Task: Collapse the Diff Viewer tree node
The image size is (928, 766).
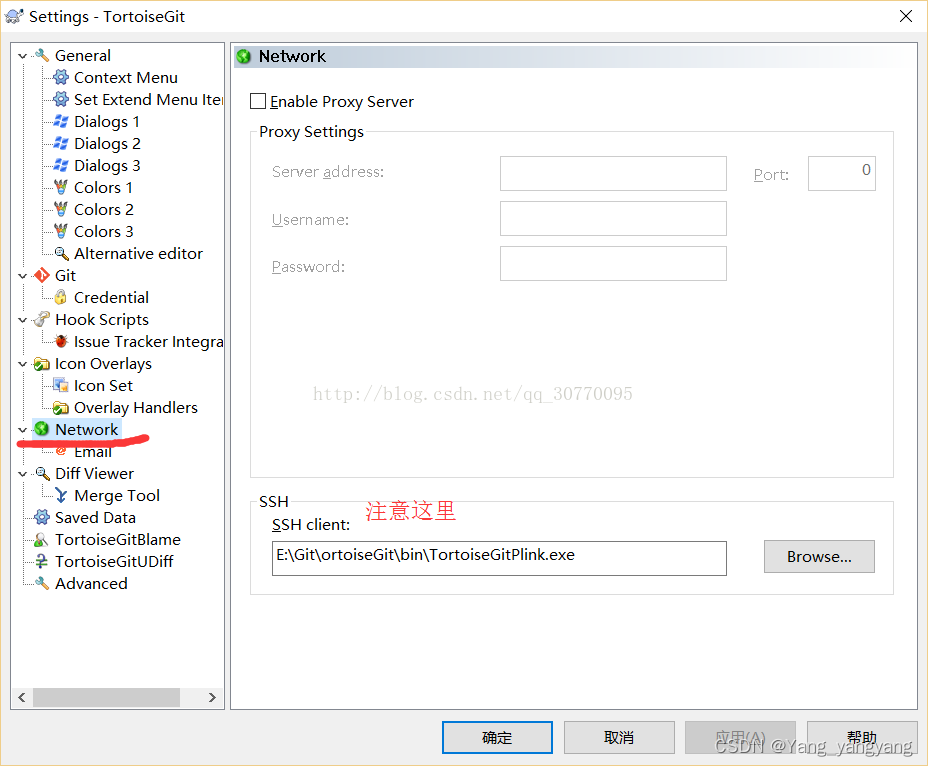Action: 22,474
